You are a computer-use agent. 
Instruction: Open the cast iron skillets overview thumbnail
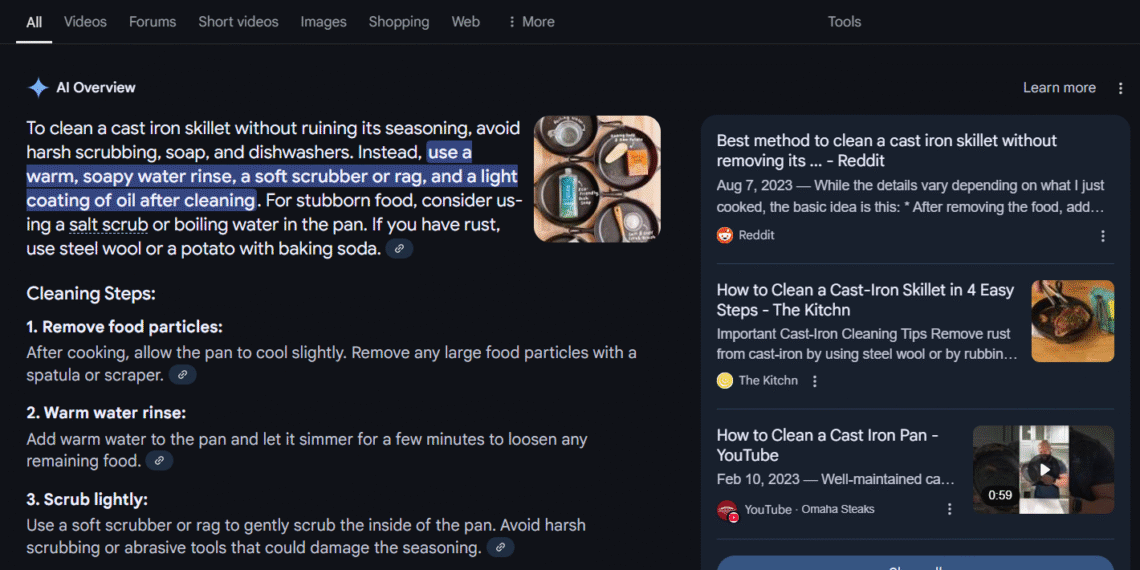597,179
